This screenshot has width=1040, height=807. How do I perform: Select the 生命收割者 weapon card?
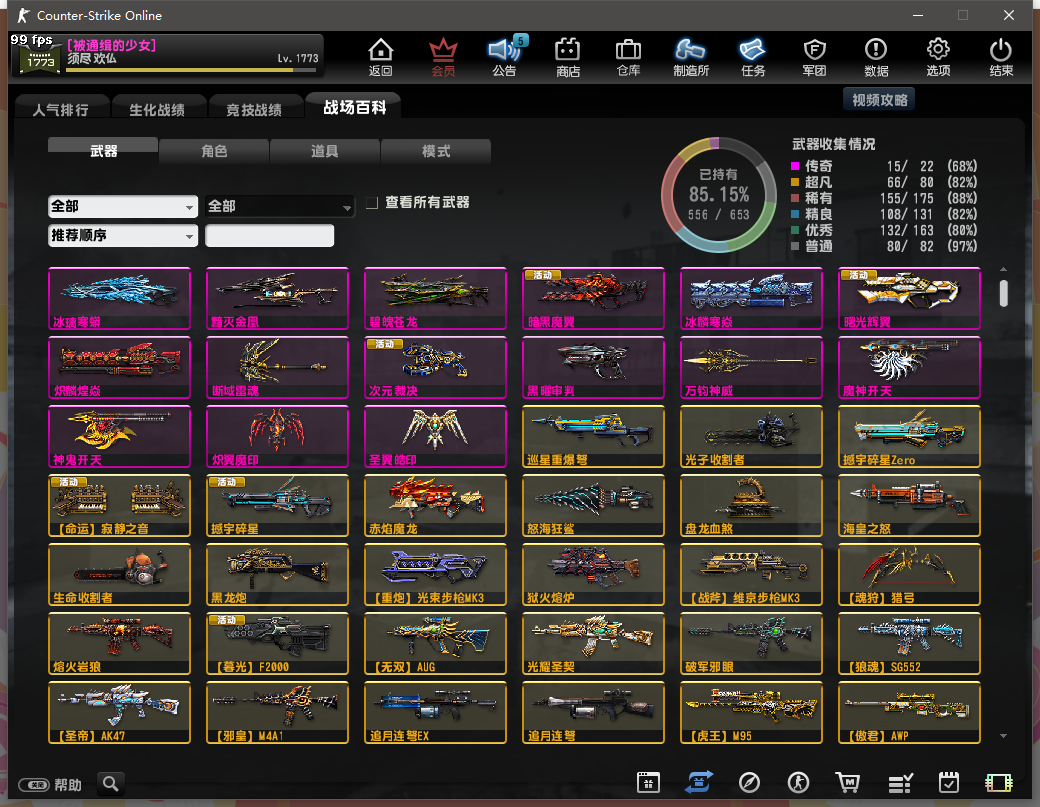119,574
